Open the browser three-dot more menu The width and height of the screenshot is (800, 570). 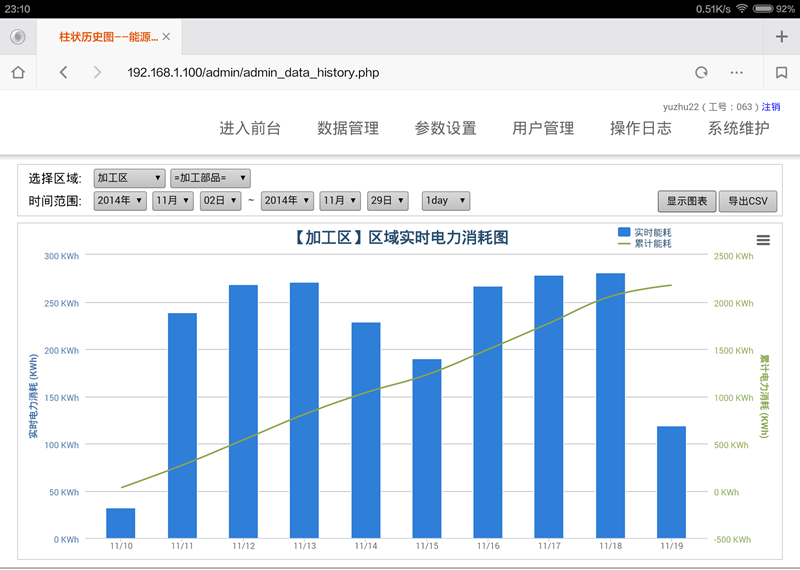(x=737, y=72)
